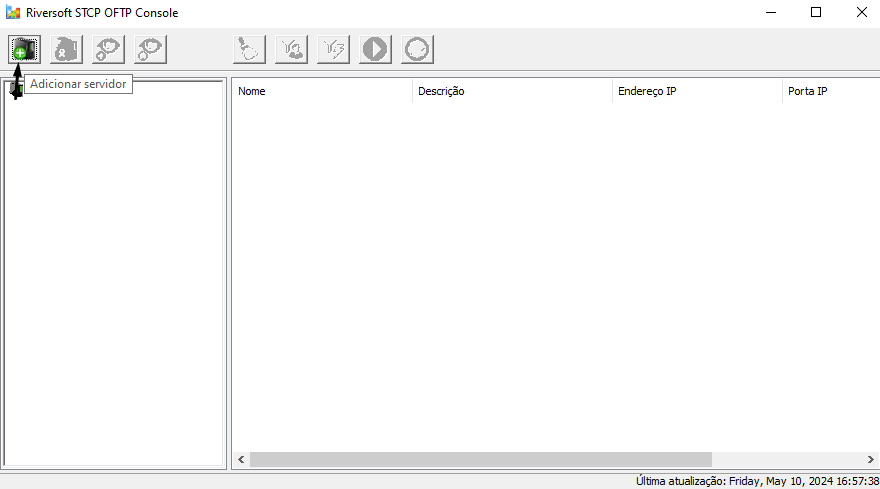The width and height of the screenshot is (880, 489).
Task: Minimize the Riversoft STCP OFTP Console window
Action: coord(771,12)
